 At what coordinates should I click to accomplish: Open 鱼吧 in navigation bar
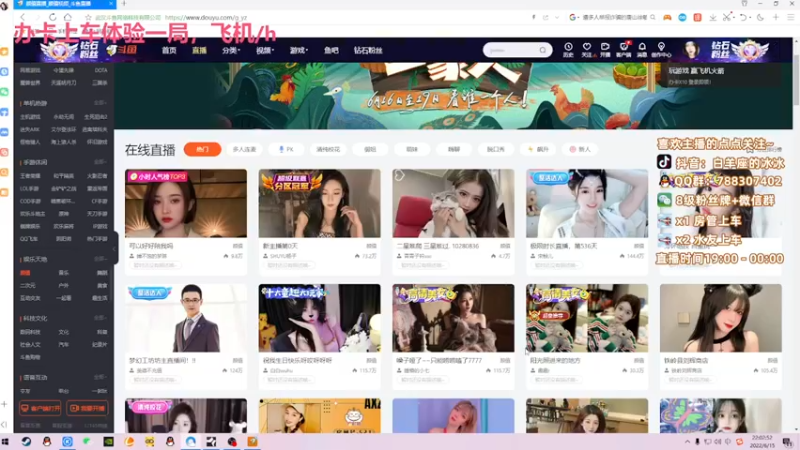coord(331,51)
